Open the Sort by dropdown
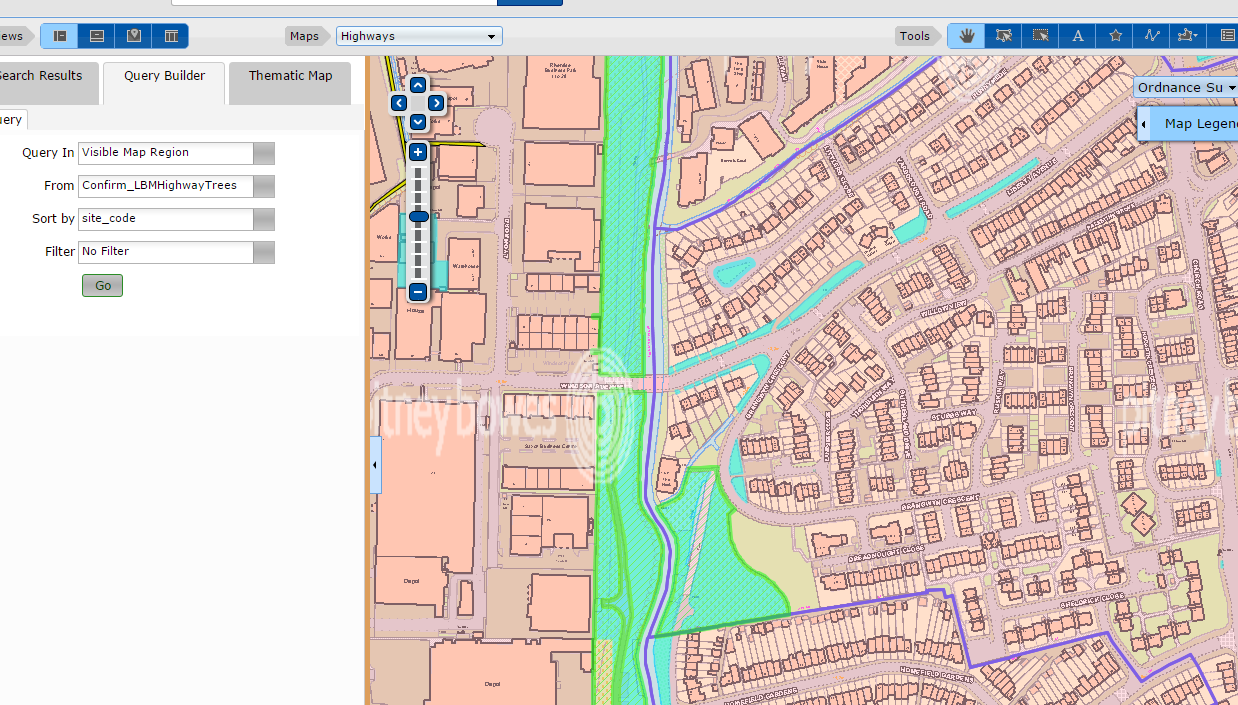Viewport: 1238px width, 705px height. pyautogui.click(x=264, y=219)
